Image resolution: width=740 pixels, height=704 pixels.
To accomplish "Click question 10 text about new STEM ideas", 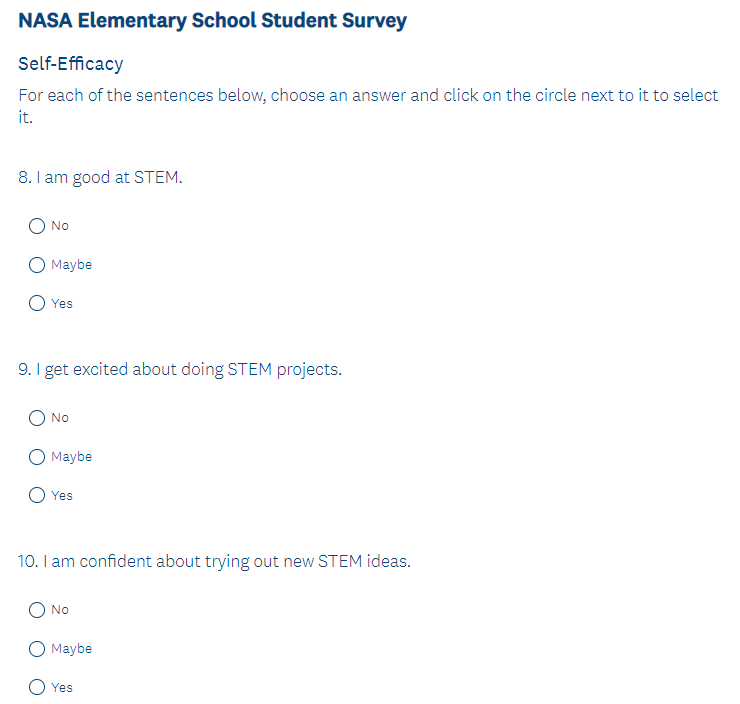I will coord(214,562).
